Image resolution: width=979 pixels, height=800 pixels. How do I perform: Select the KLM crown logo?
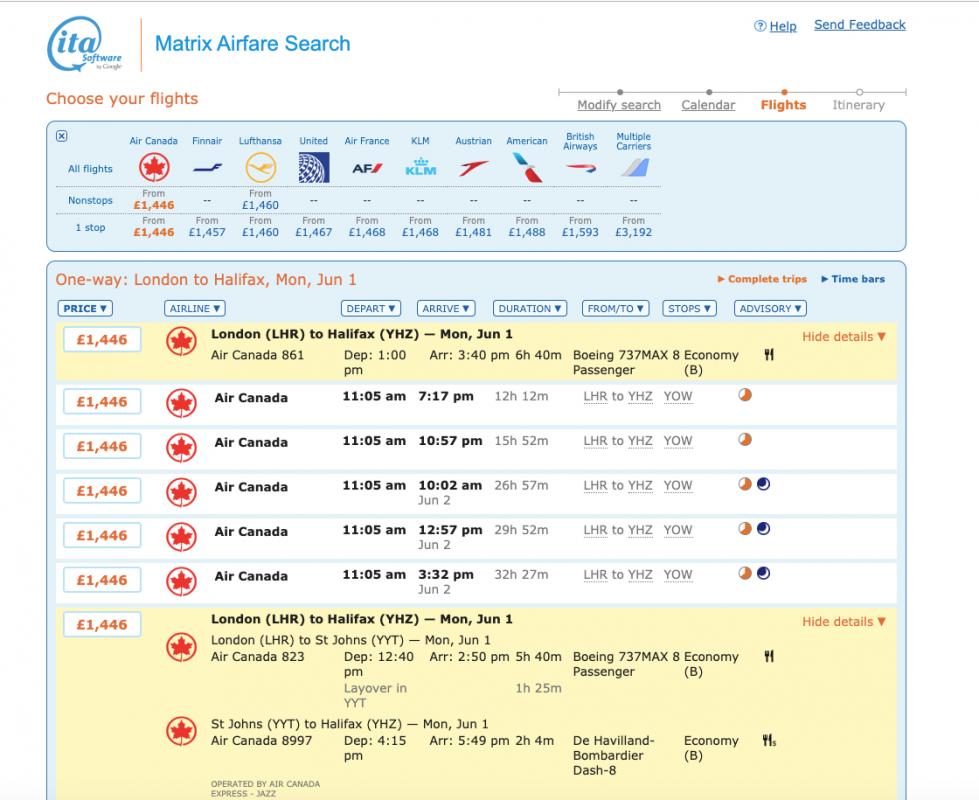click(x=420, y=166)
